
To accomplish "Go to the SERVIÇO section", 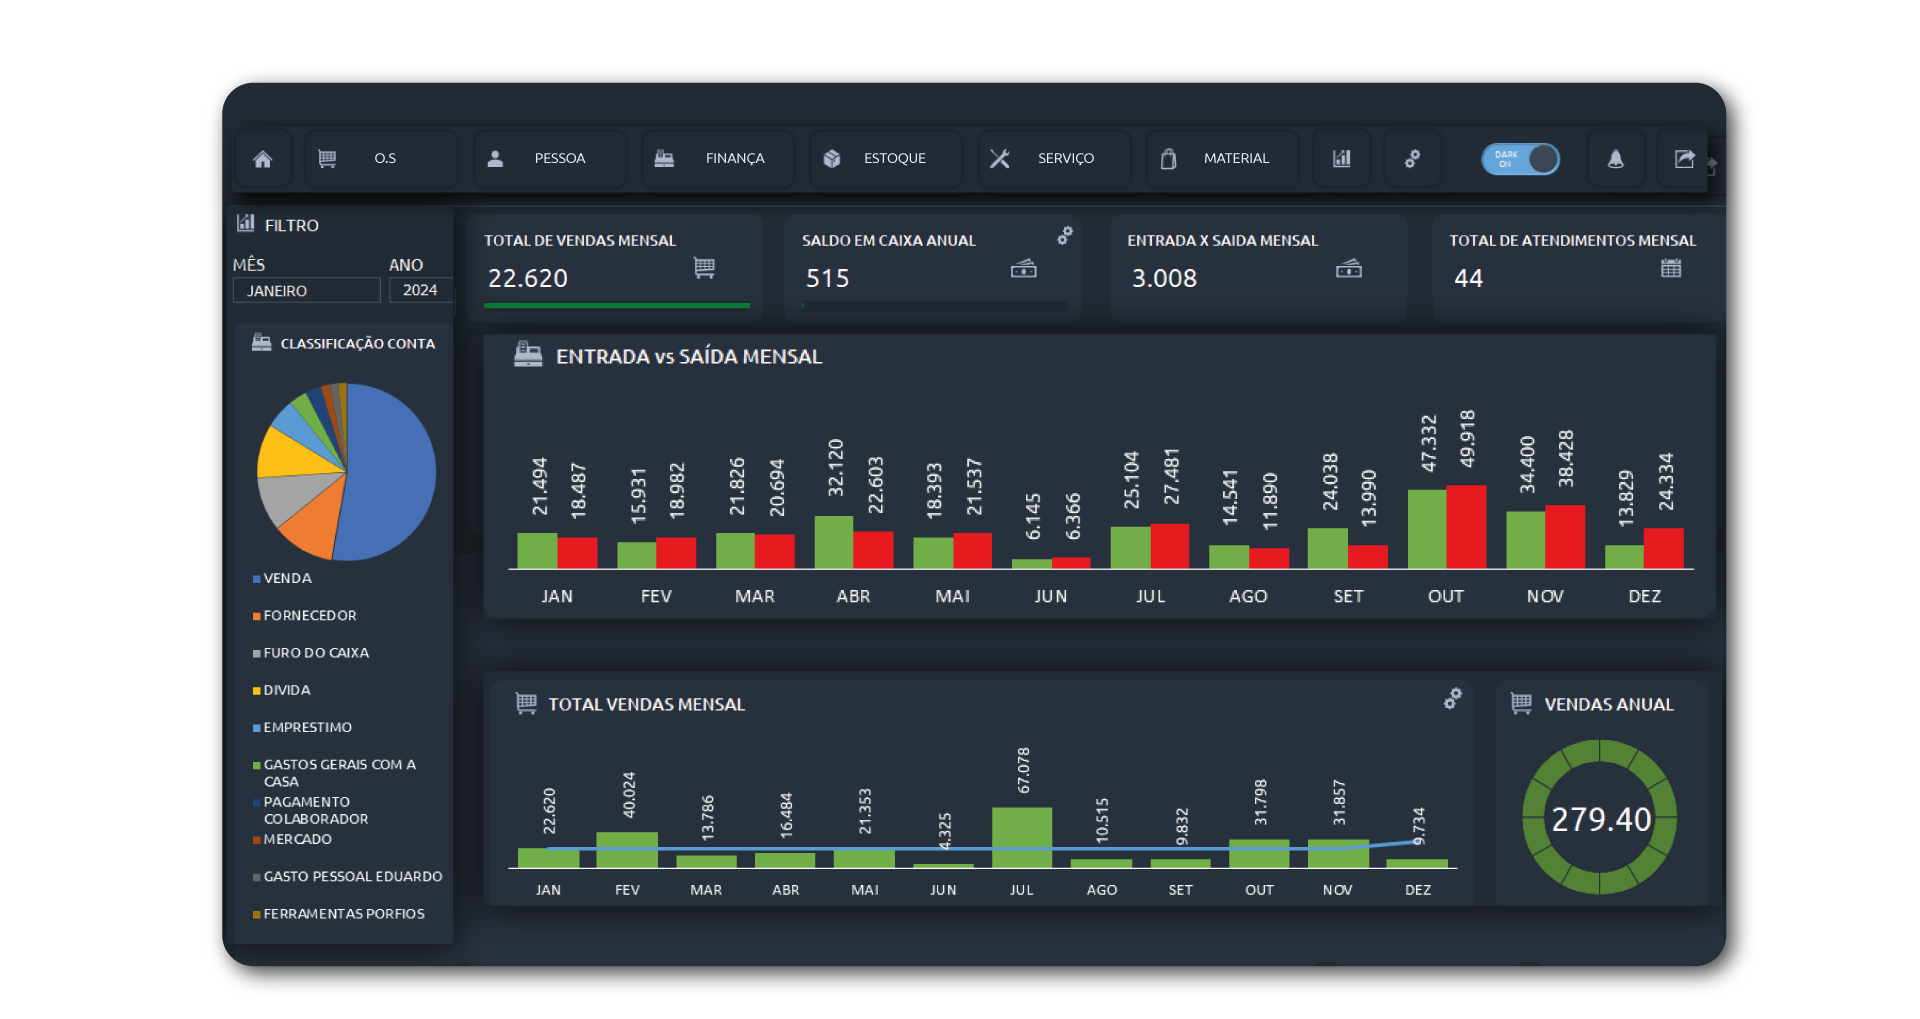I will pyautogui.click(x=1053, y=159).
